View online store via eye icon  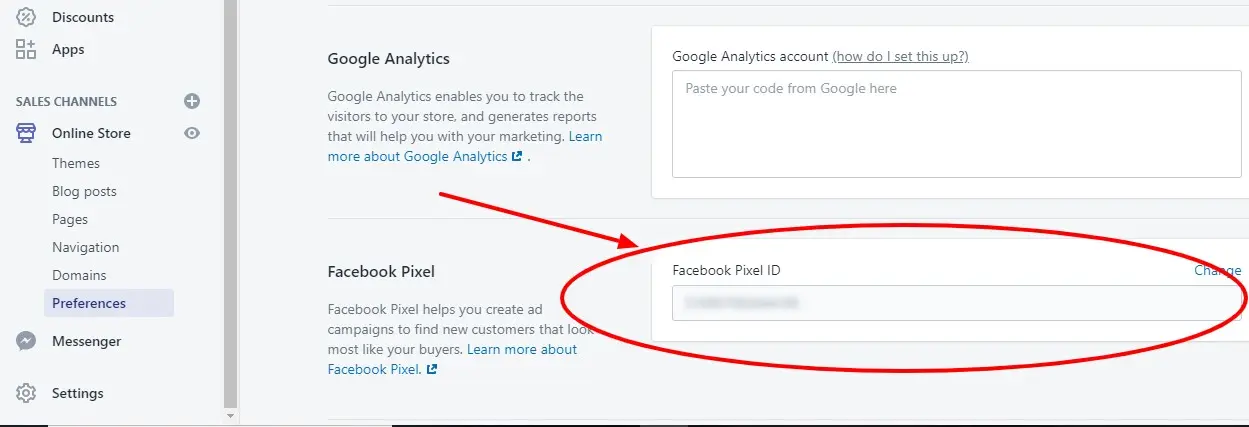pyautogui.click(x=192, y=133)
